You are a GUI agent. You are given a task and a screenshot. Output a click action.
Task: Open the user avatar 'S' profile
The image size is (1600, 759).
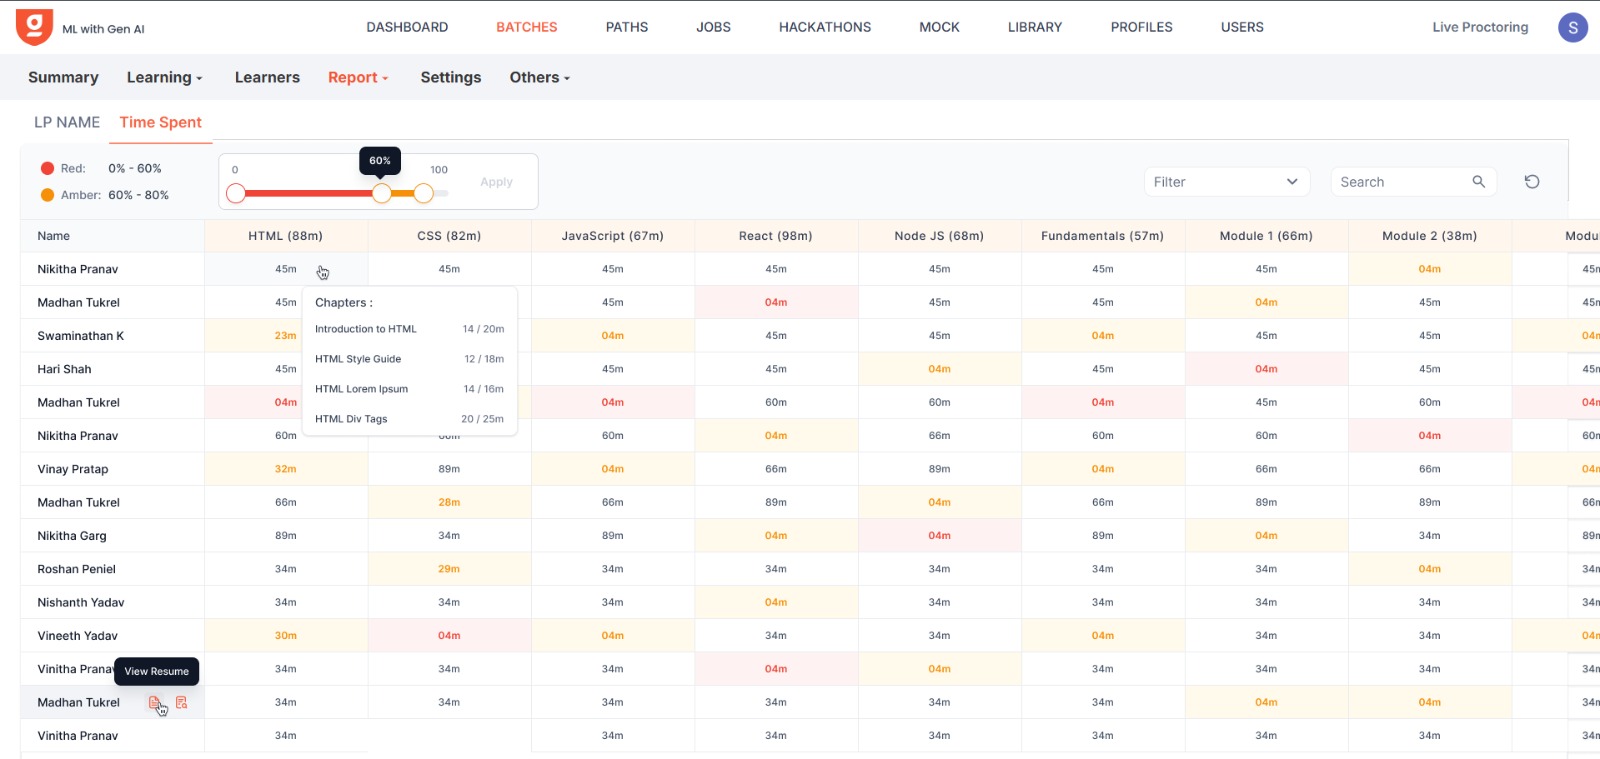click(1572, 28)
